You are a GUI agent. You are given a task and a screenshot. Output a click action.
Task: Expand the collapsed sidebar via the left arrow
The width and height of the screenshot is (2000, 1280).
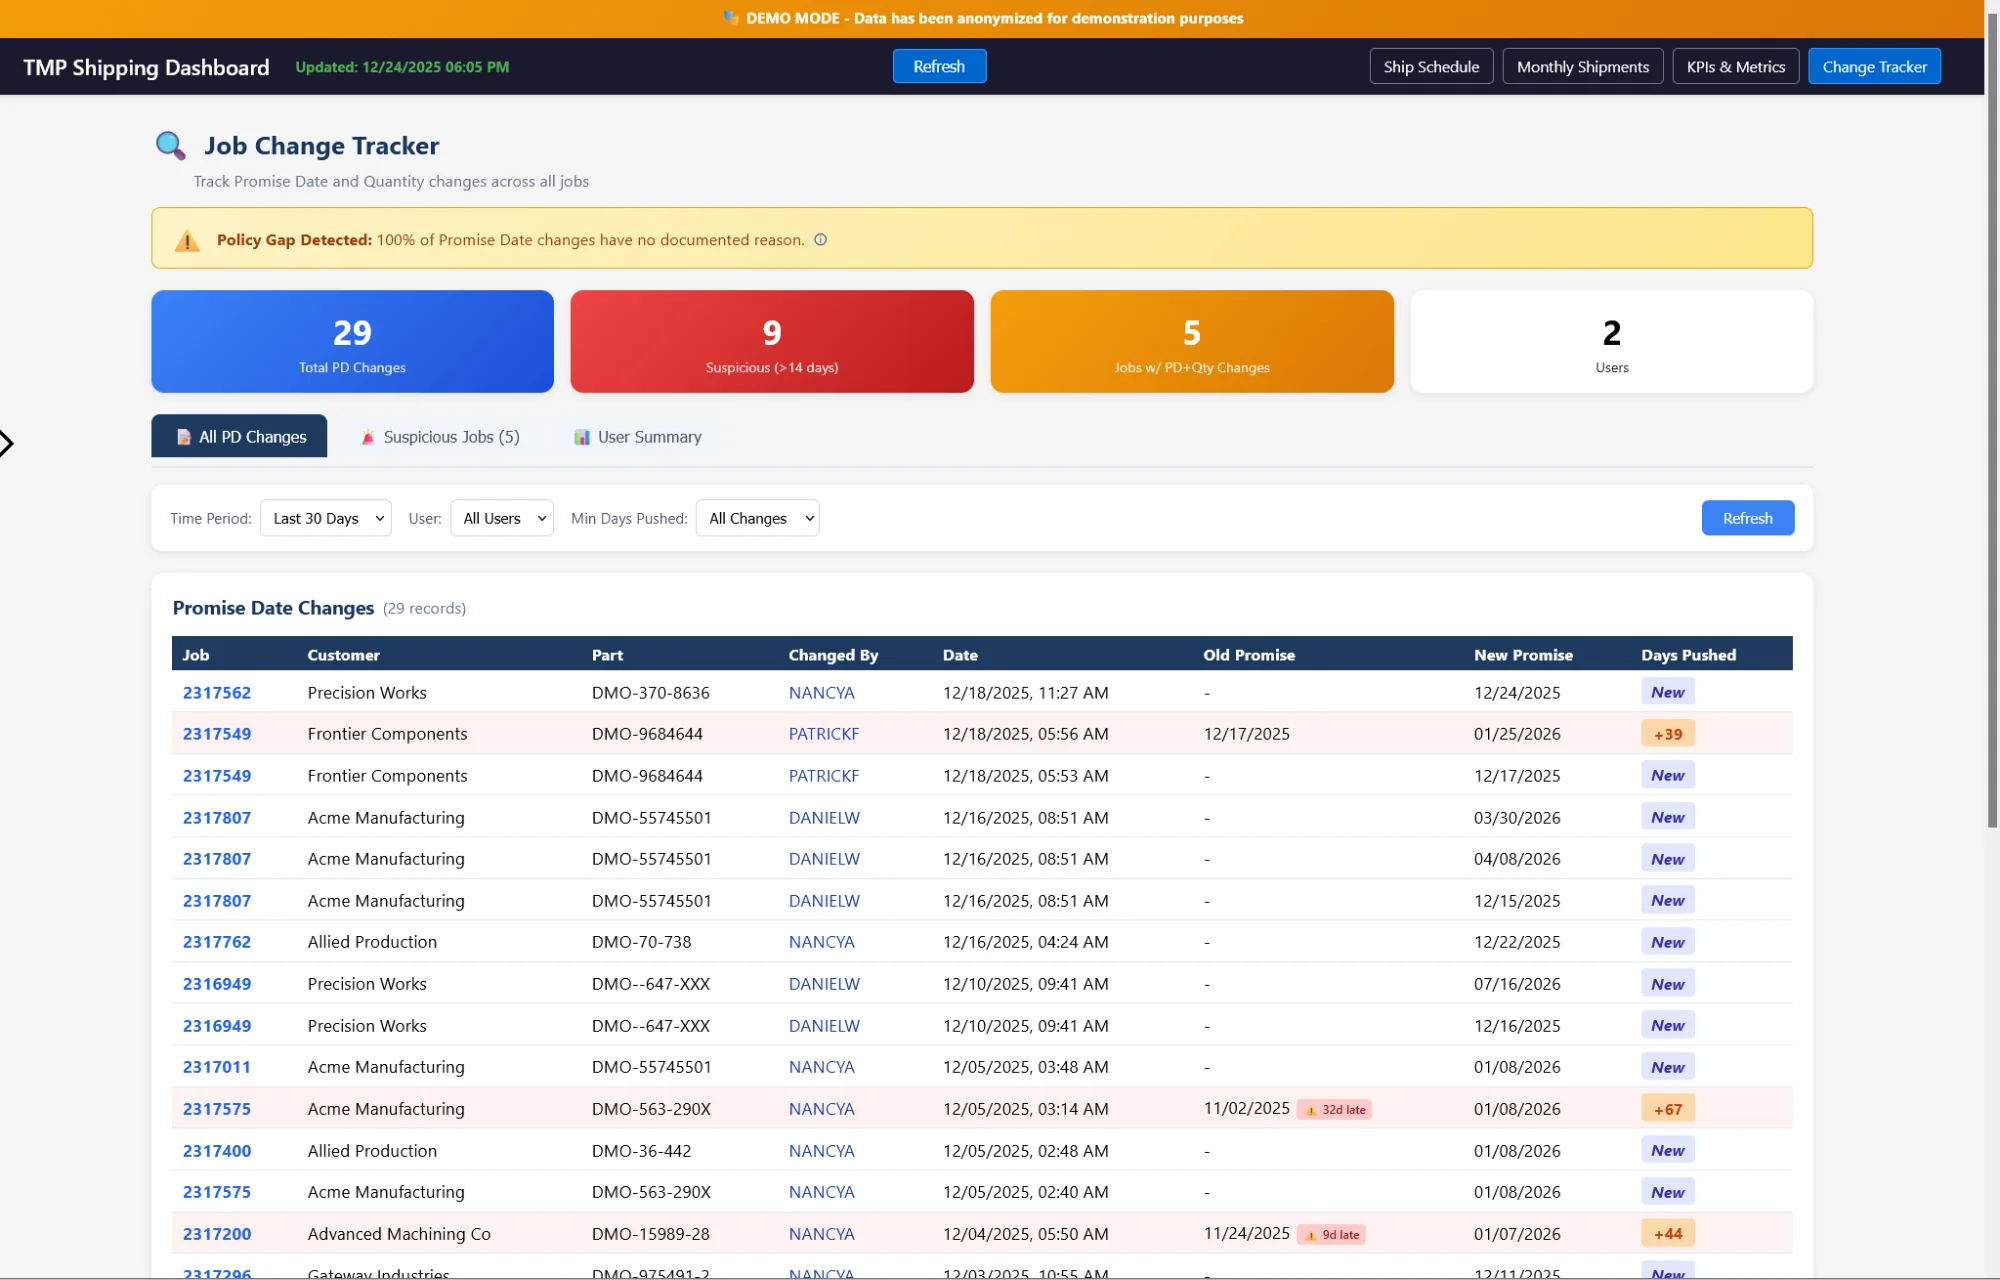pos(8,442)
